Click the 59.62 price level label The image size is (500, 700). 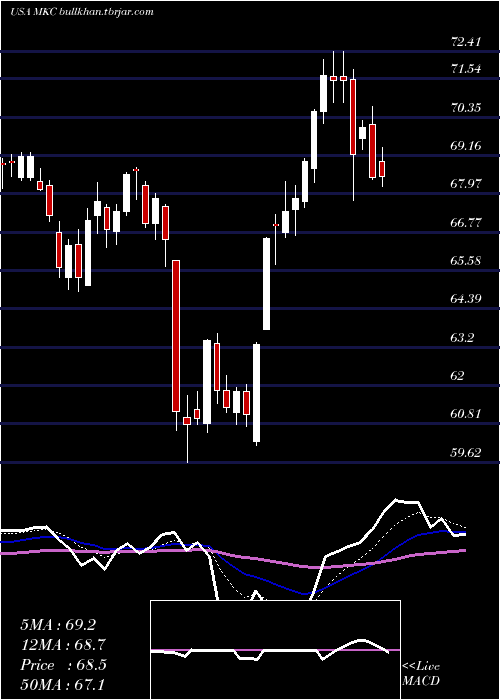coord(467,453)
